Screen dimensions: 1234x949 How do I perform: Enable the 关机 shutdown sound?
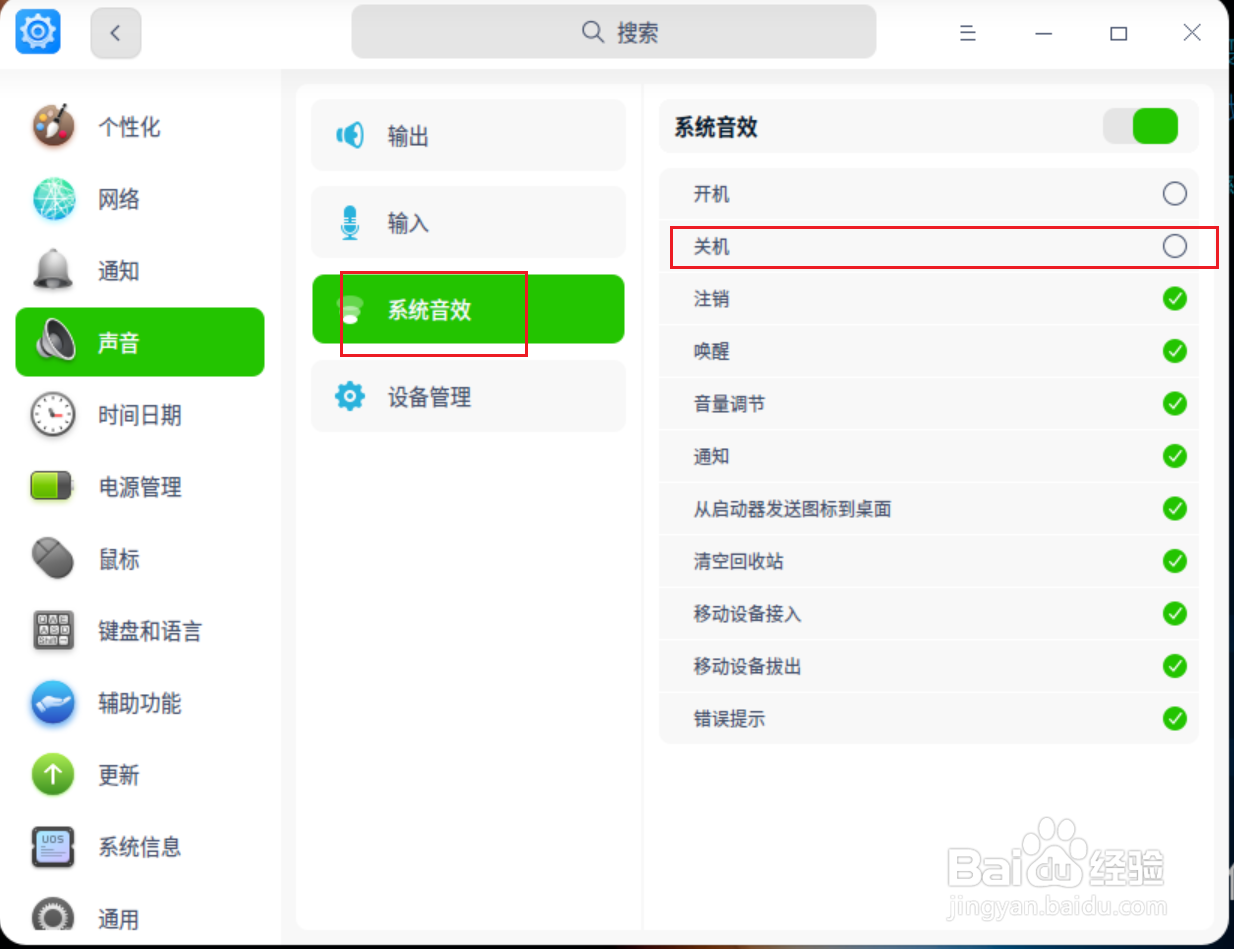[1174, 246]
